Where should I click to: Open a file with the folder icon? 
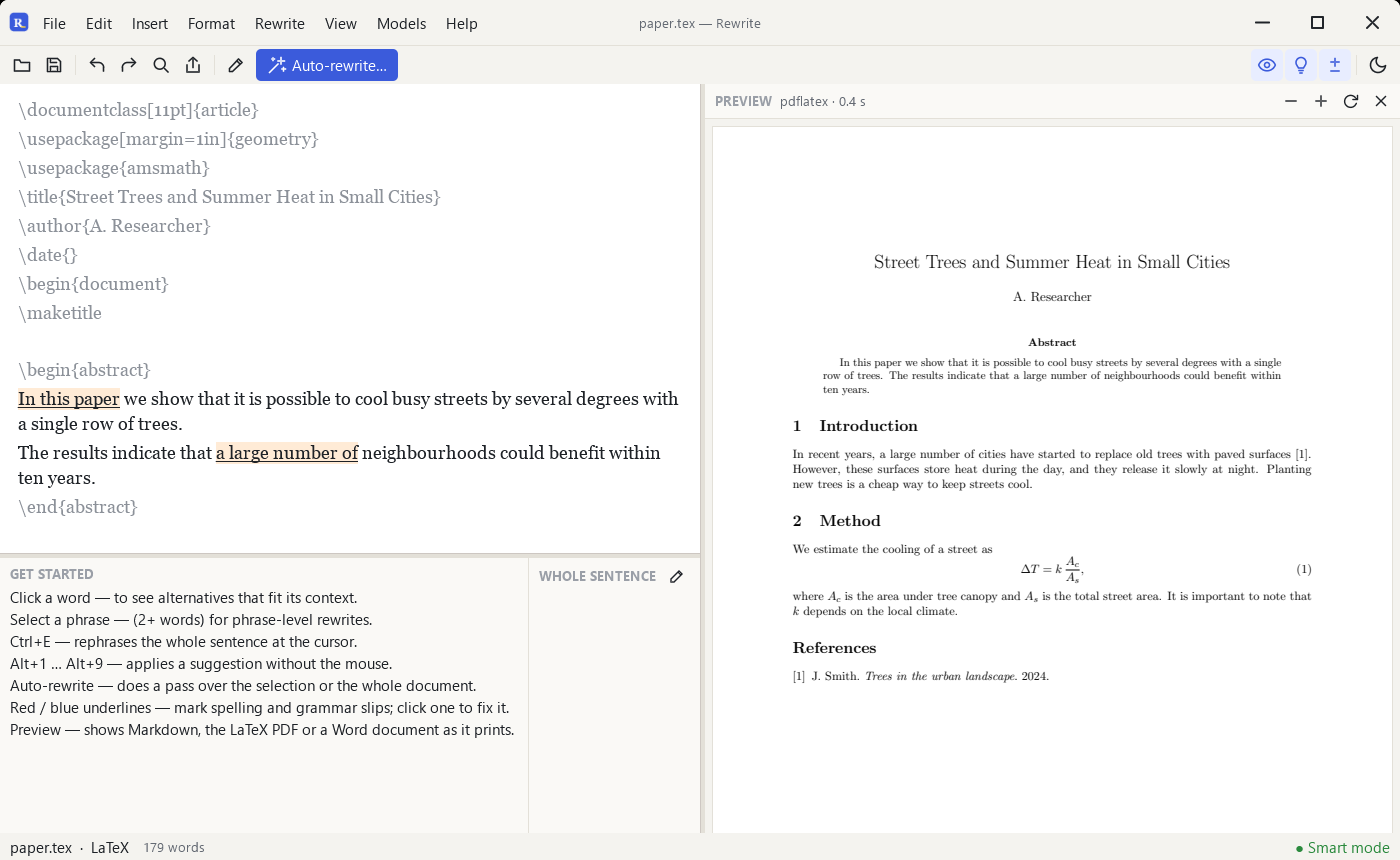click(x=21, y=65)
